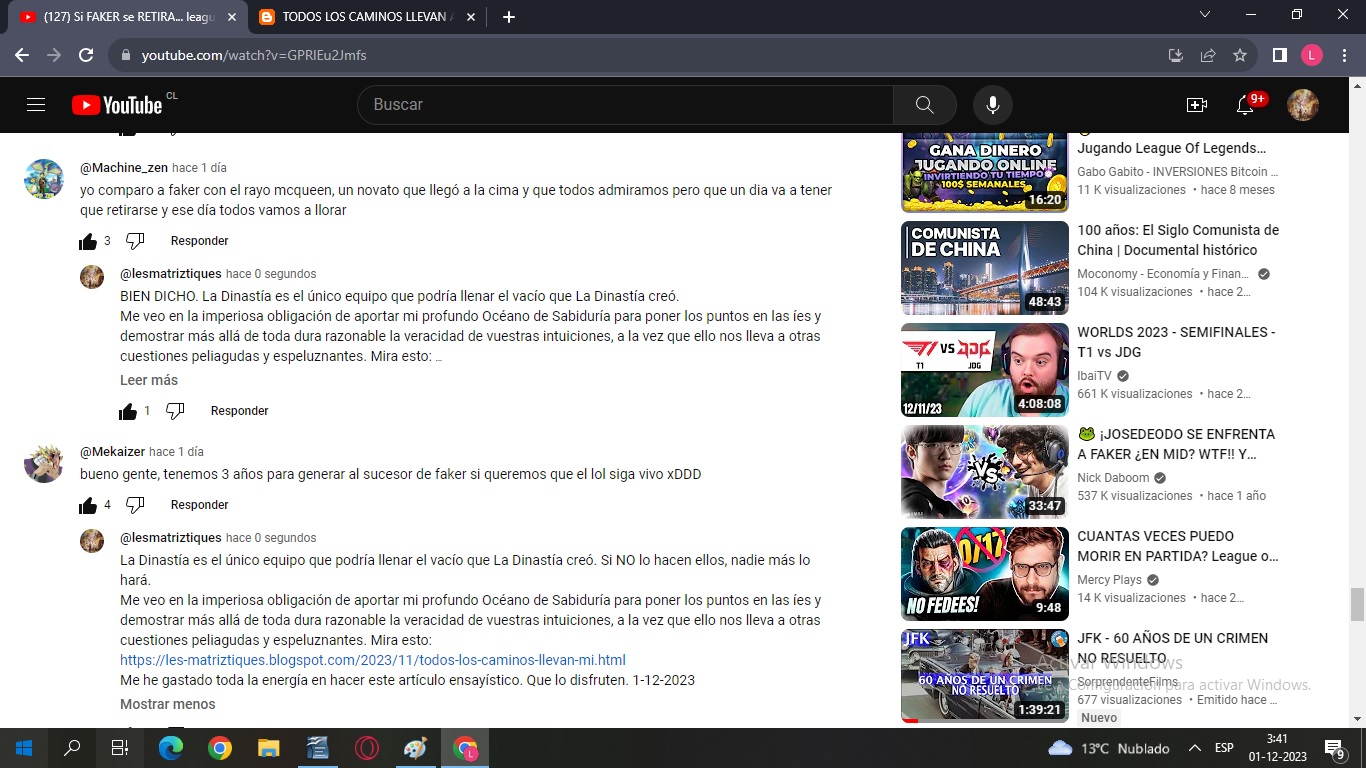Collapse the reply with Mostrar menos
Viewport: 1366px width, 768px height.
coord(168,704)
